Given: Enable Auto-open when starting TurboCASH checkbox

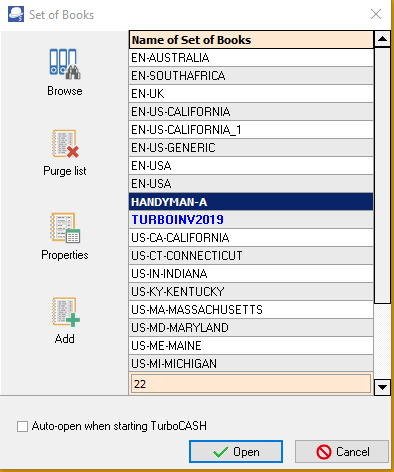Looking at the screenshot, I should click(22, 426).
